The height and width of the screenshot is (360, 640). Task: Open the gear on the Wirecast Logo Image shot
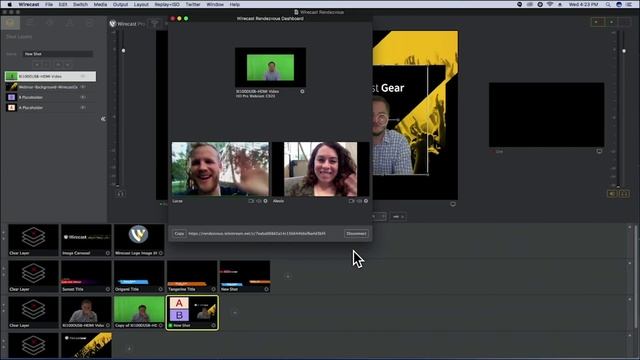click(x=161, y=253)
